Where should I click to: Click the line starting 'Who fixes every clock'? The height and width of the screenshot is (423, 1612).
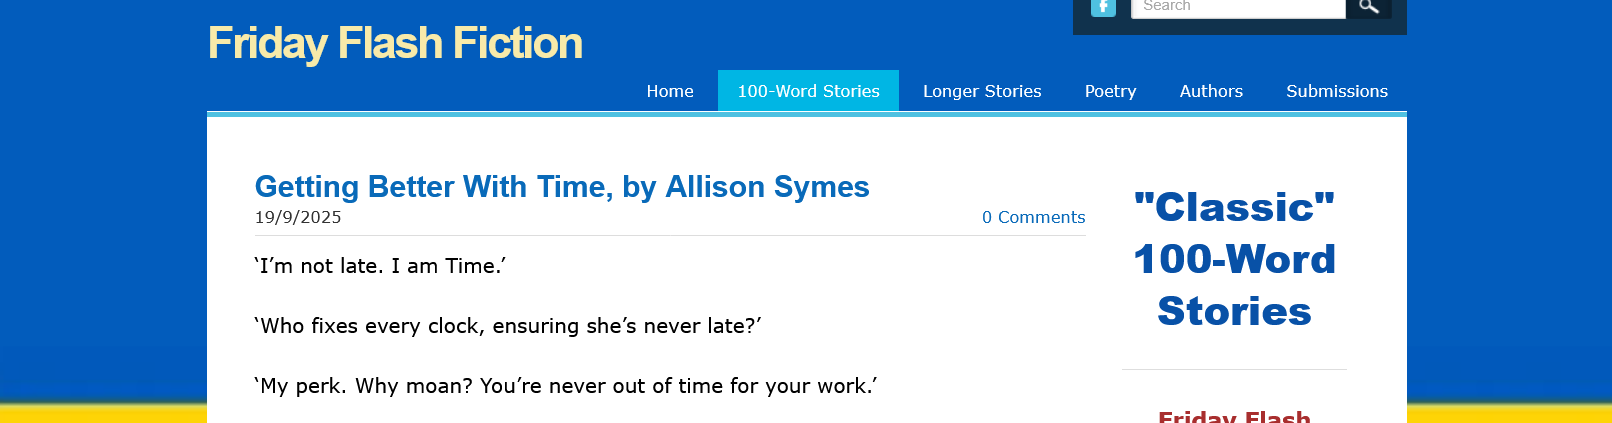(508, 326)
